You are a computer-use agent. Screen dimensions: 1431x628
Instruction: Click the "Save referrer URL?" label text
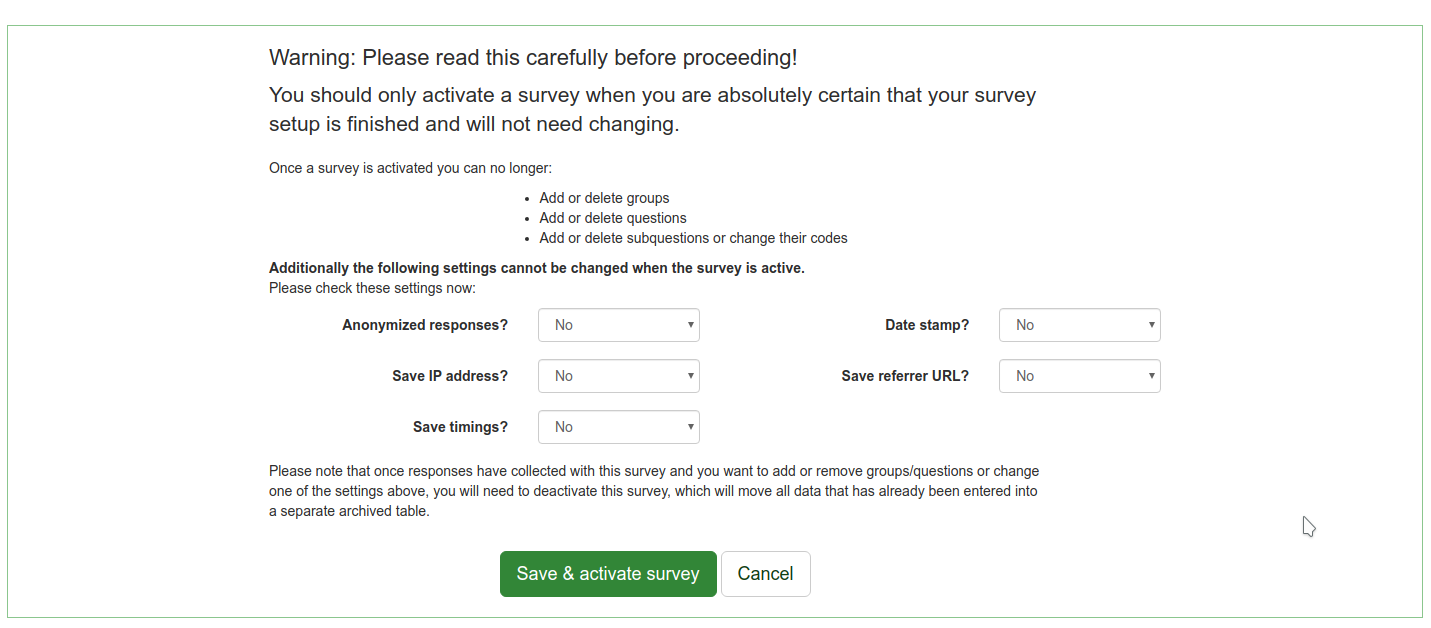click(x=904, y=376)
